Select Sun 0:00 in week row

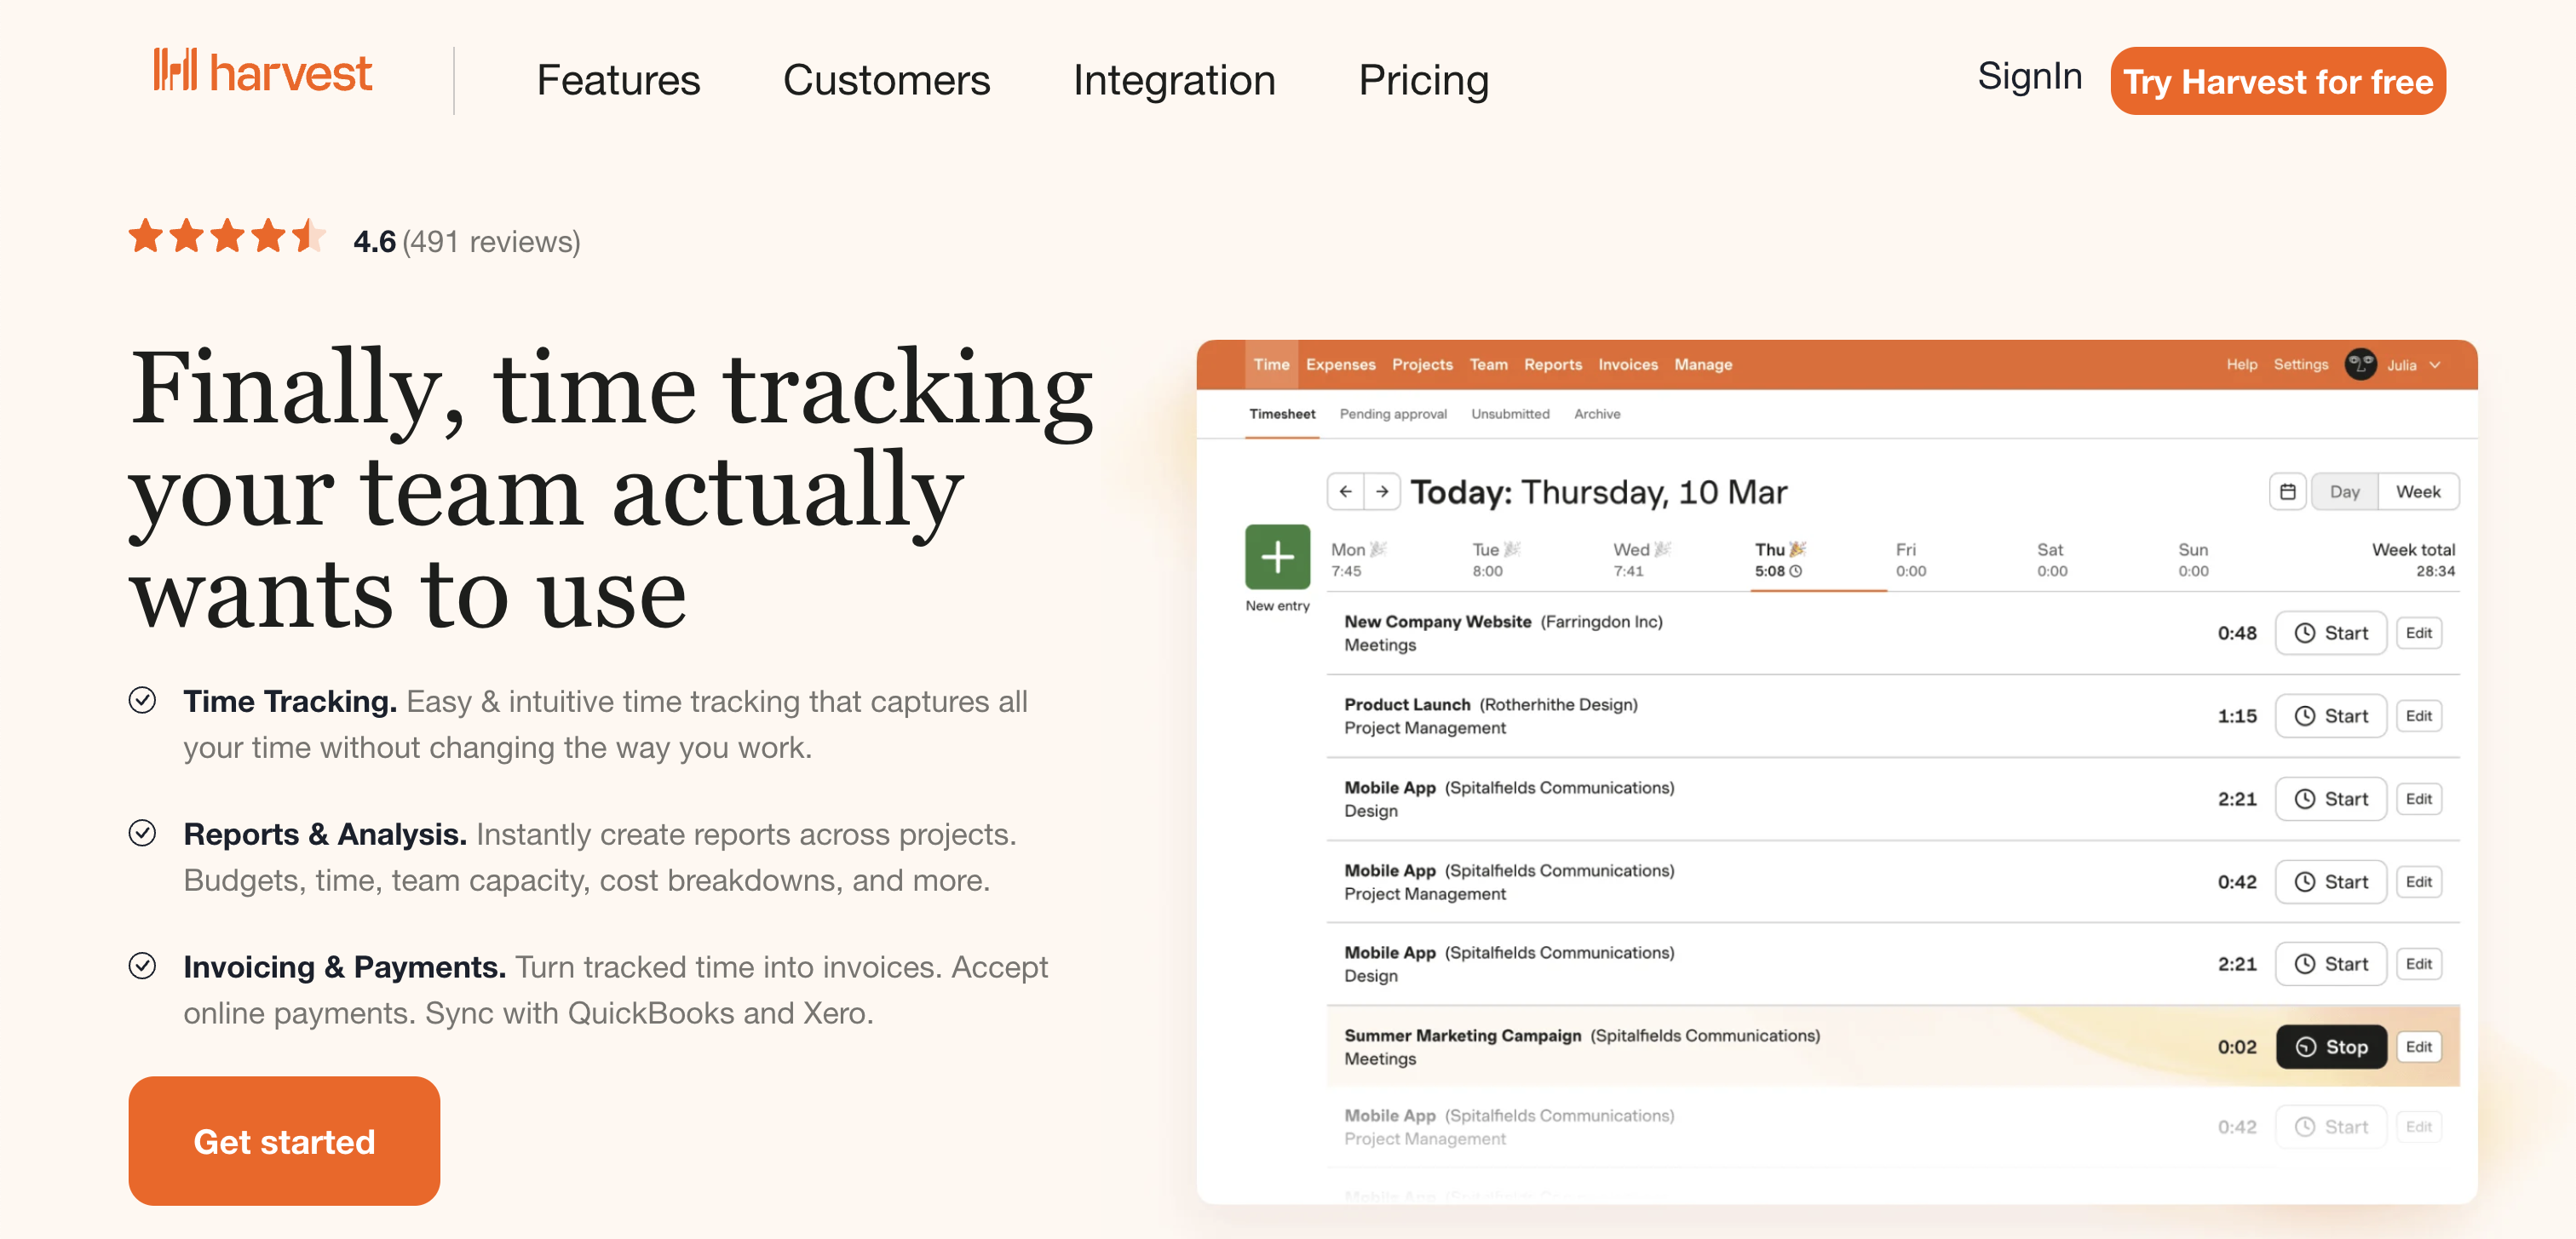(x=2193, y=560)
